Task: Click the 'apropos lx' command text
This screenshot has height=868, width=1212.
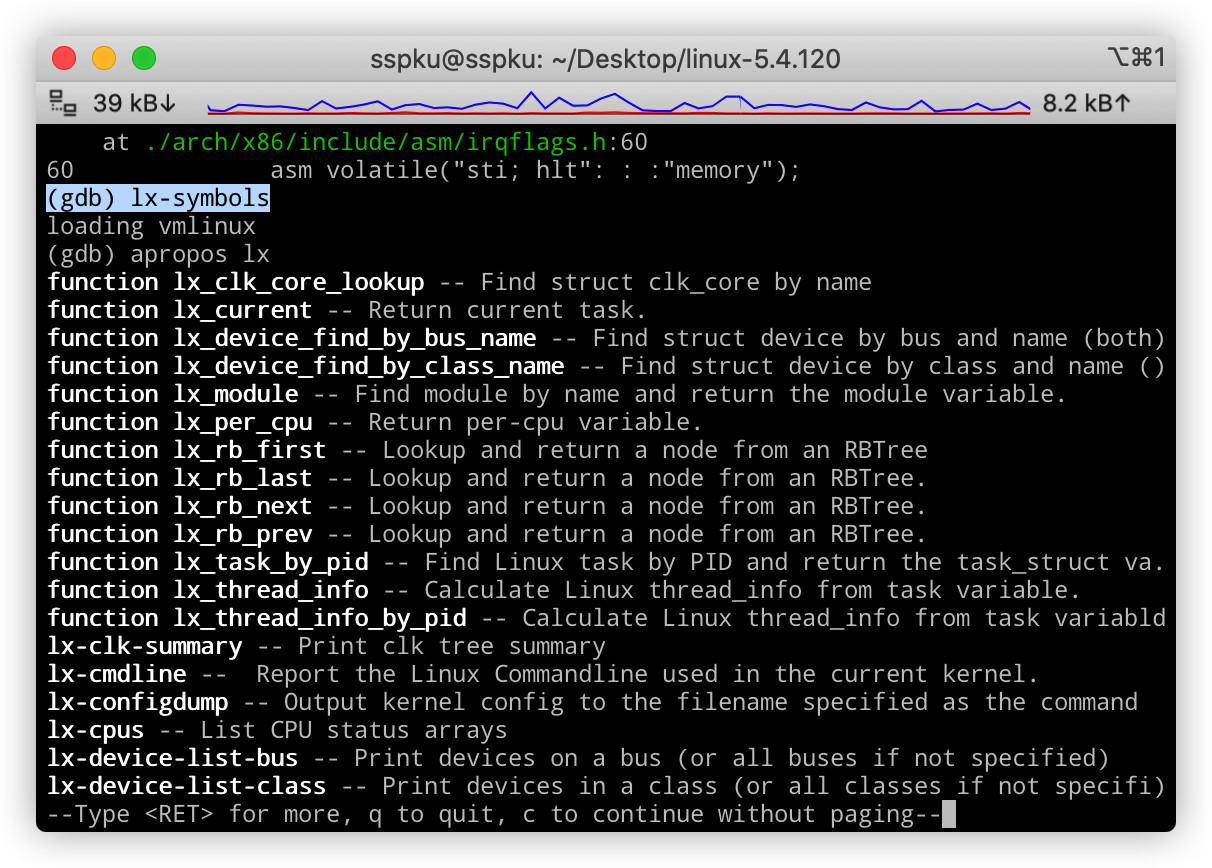Action: tap(200, 255)
